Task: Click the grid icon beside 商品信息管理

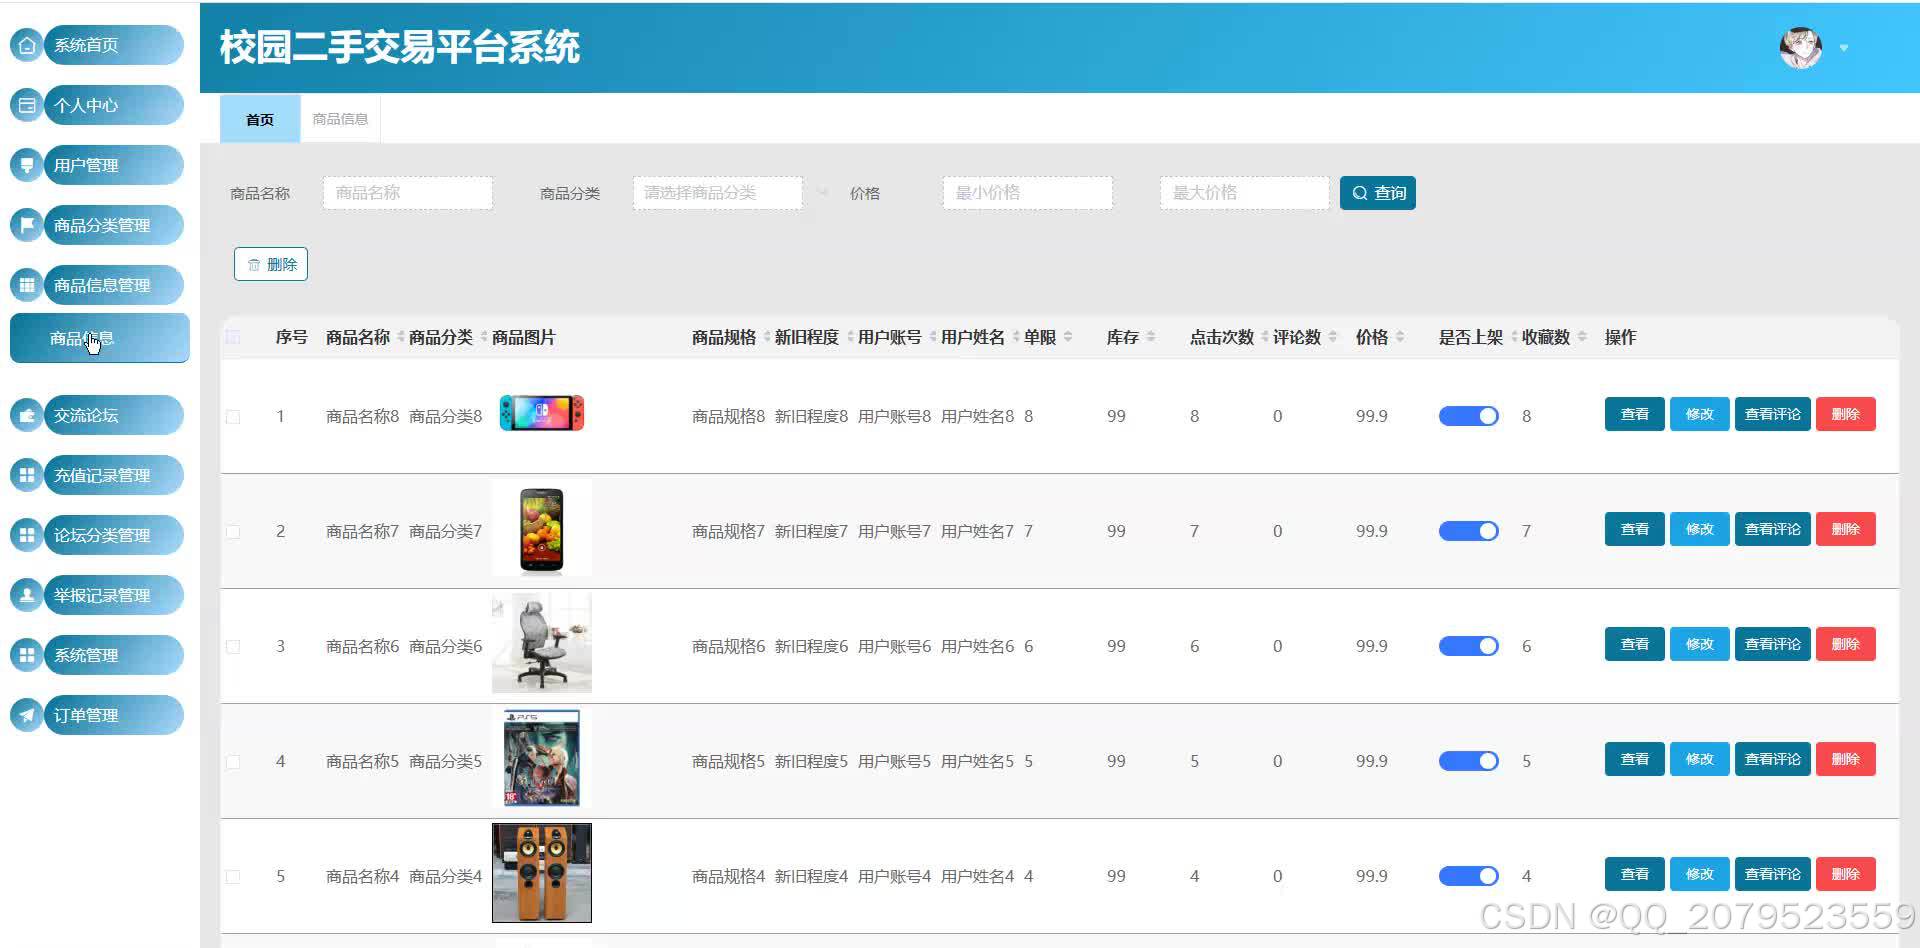Action: point(27,285)
